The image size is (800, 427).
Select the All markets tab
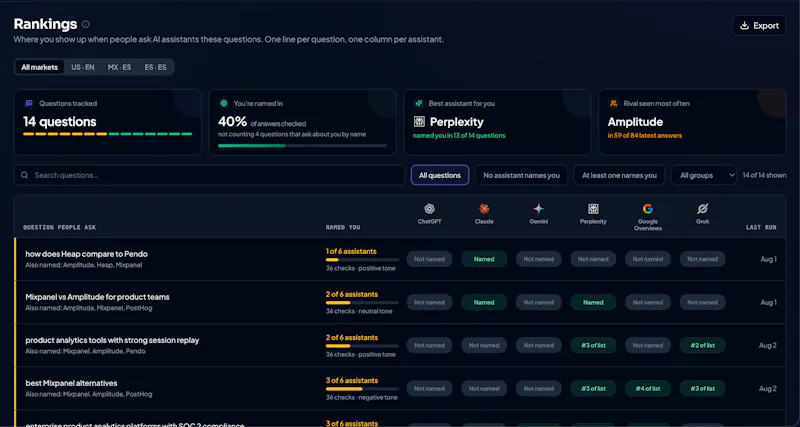[39, 67]
